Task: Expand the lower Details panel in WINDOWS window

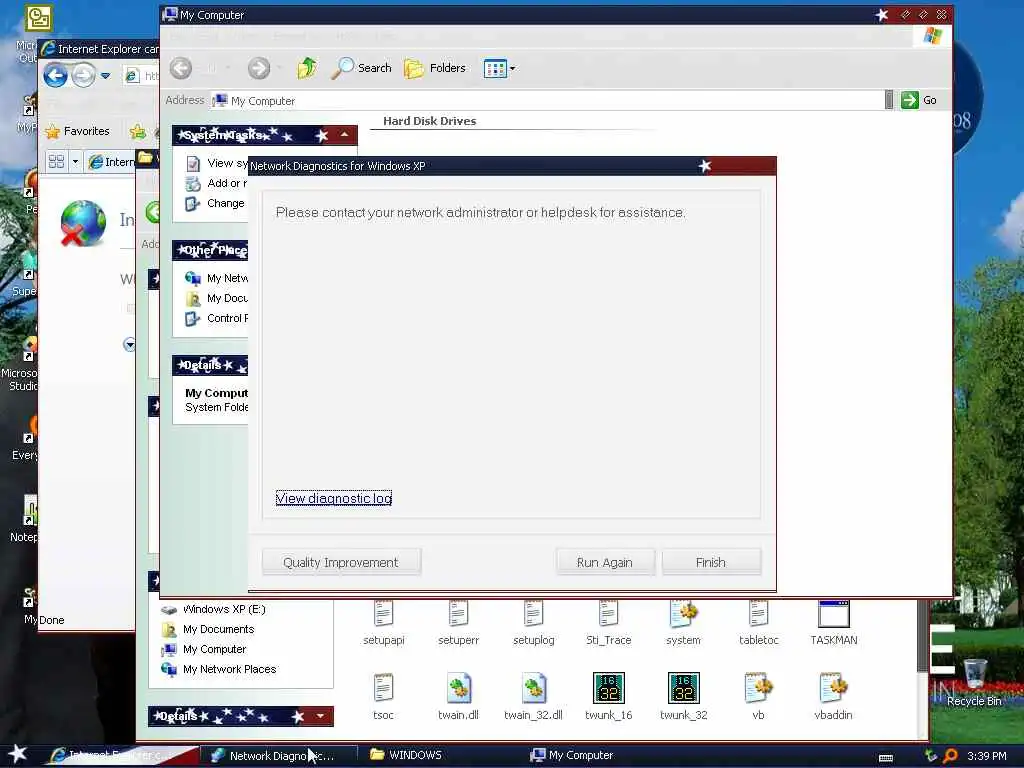Action: pyautogui.click(x=320, y=716)
